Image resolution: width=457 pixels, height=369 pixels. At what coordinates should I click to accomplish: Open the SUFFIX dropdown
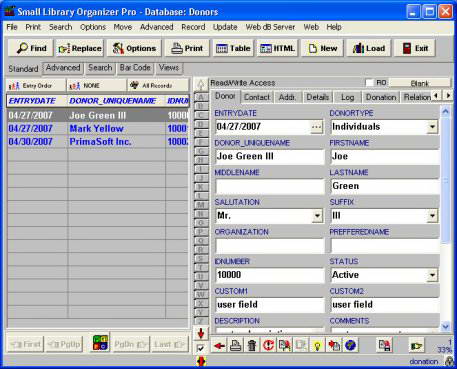pos(432,216)
